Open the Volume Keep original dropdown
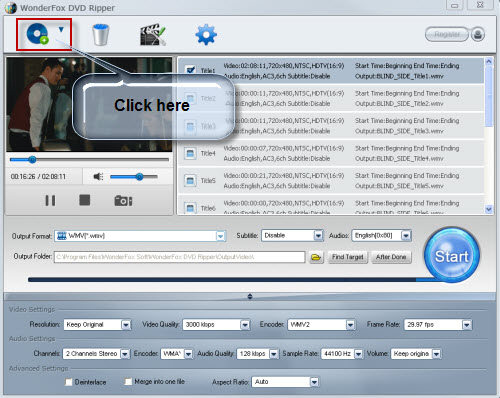This screenshot has height=398, width=500. tap(436, 354)
